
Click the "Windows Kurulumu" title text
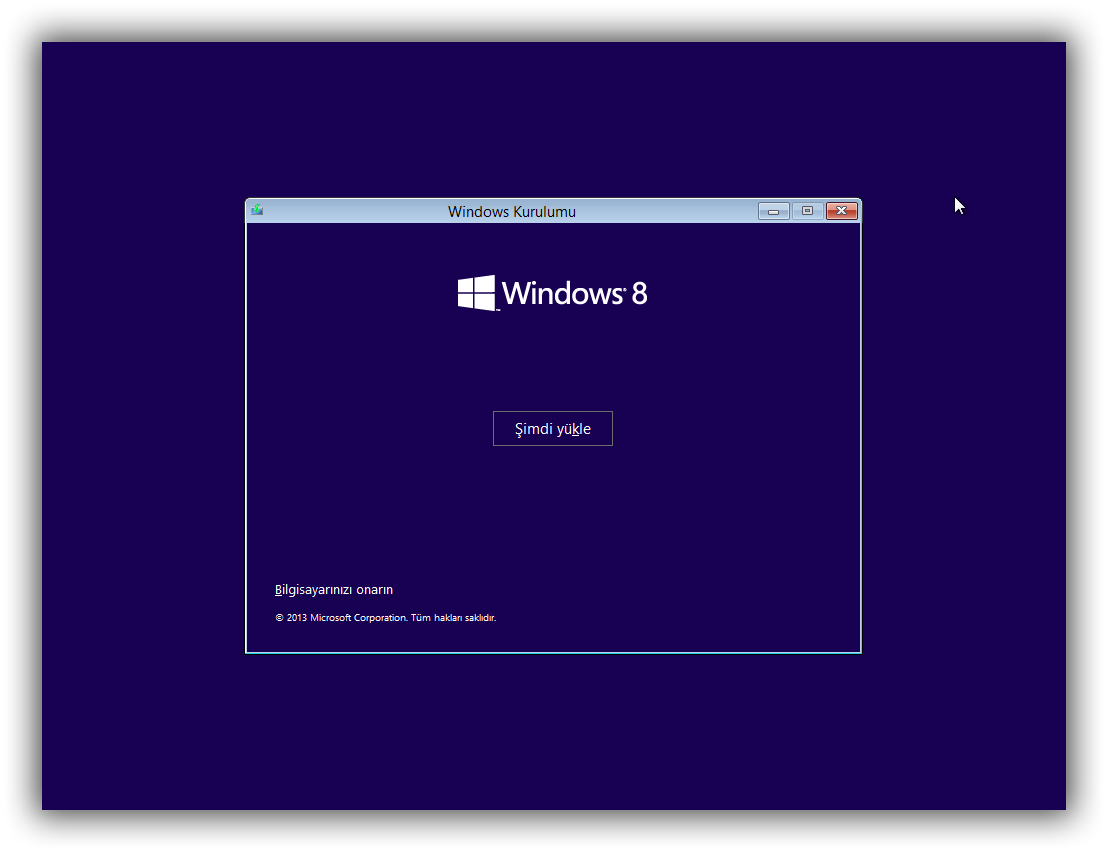(x=512, y=212)
